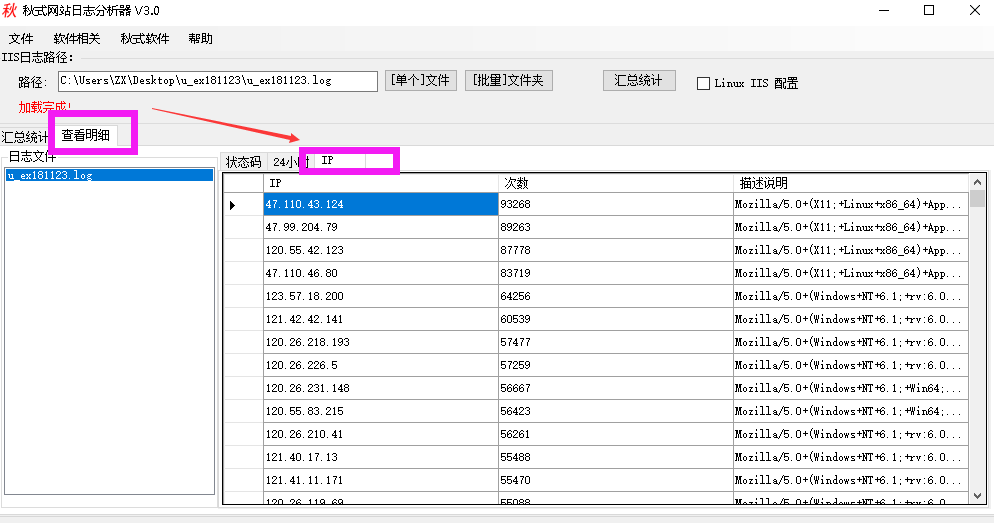Open the 帮助 menu

[x=200, y=39]
